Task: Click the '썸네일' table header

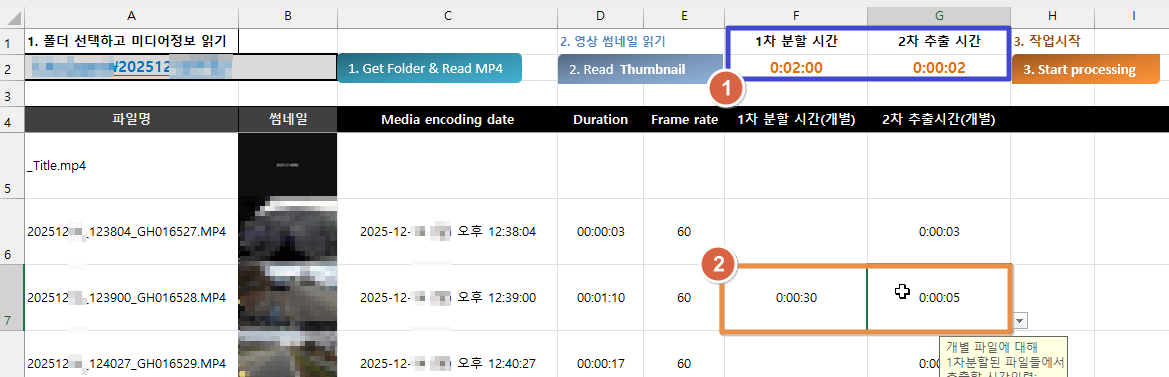Action: 288,119
